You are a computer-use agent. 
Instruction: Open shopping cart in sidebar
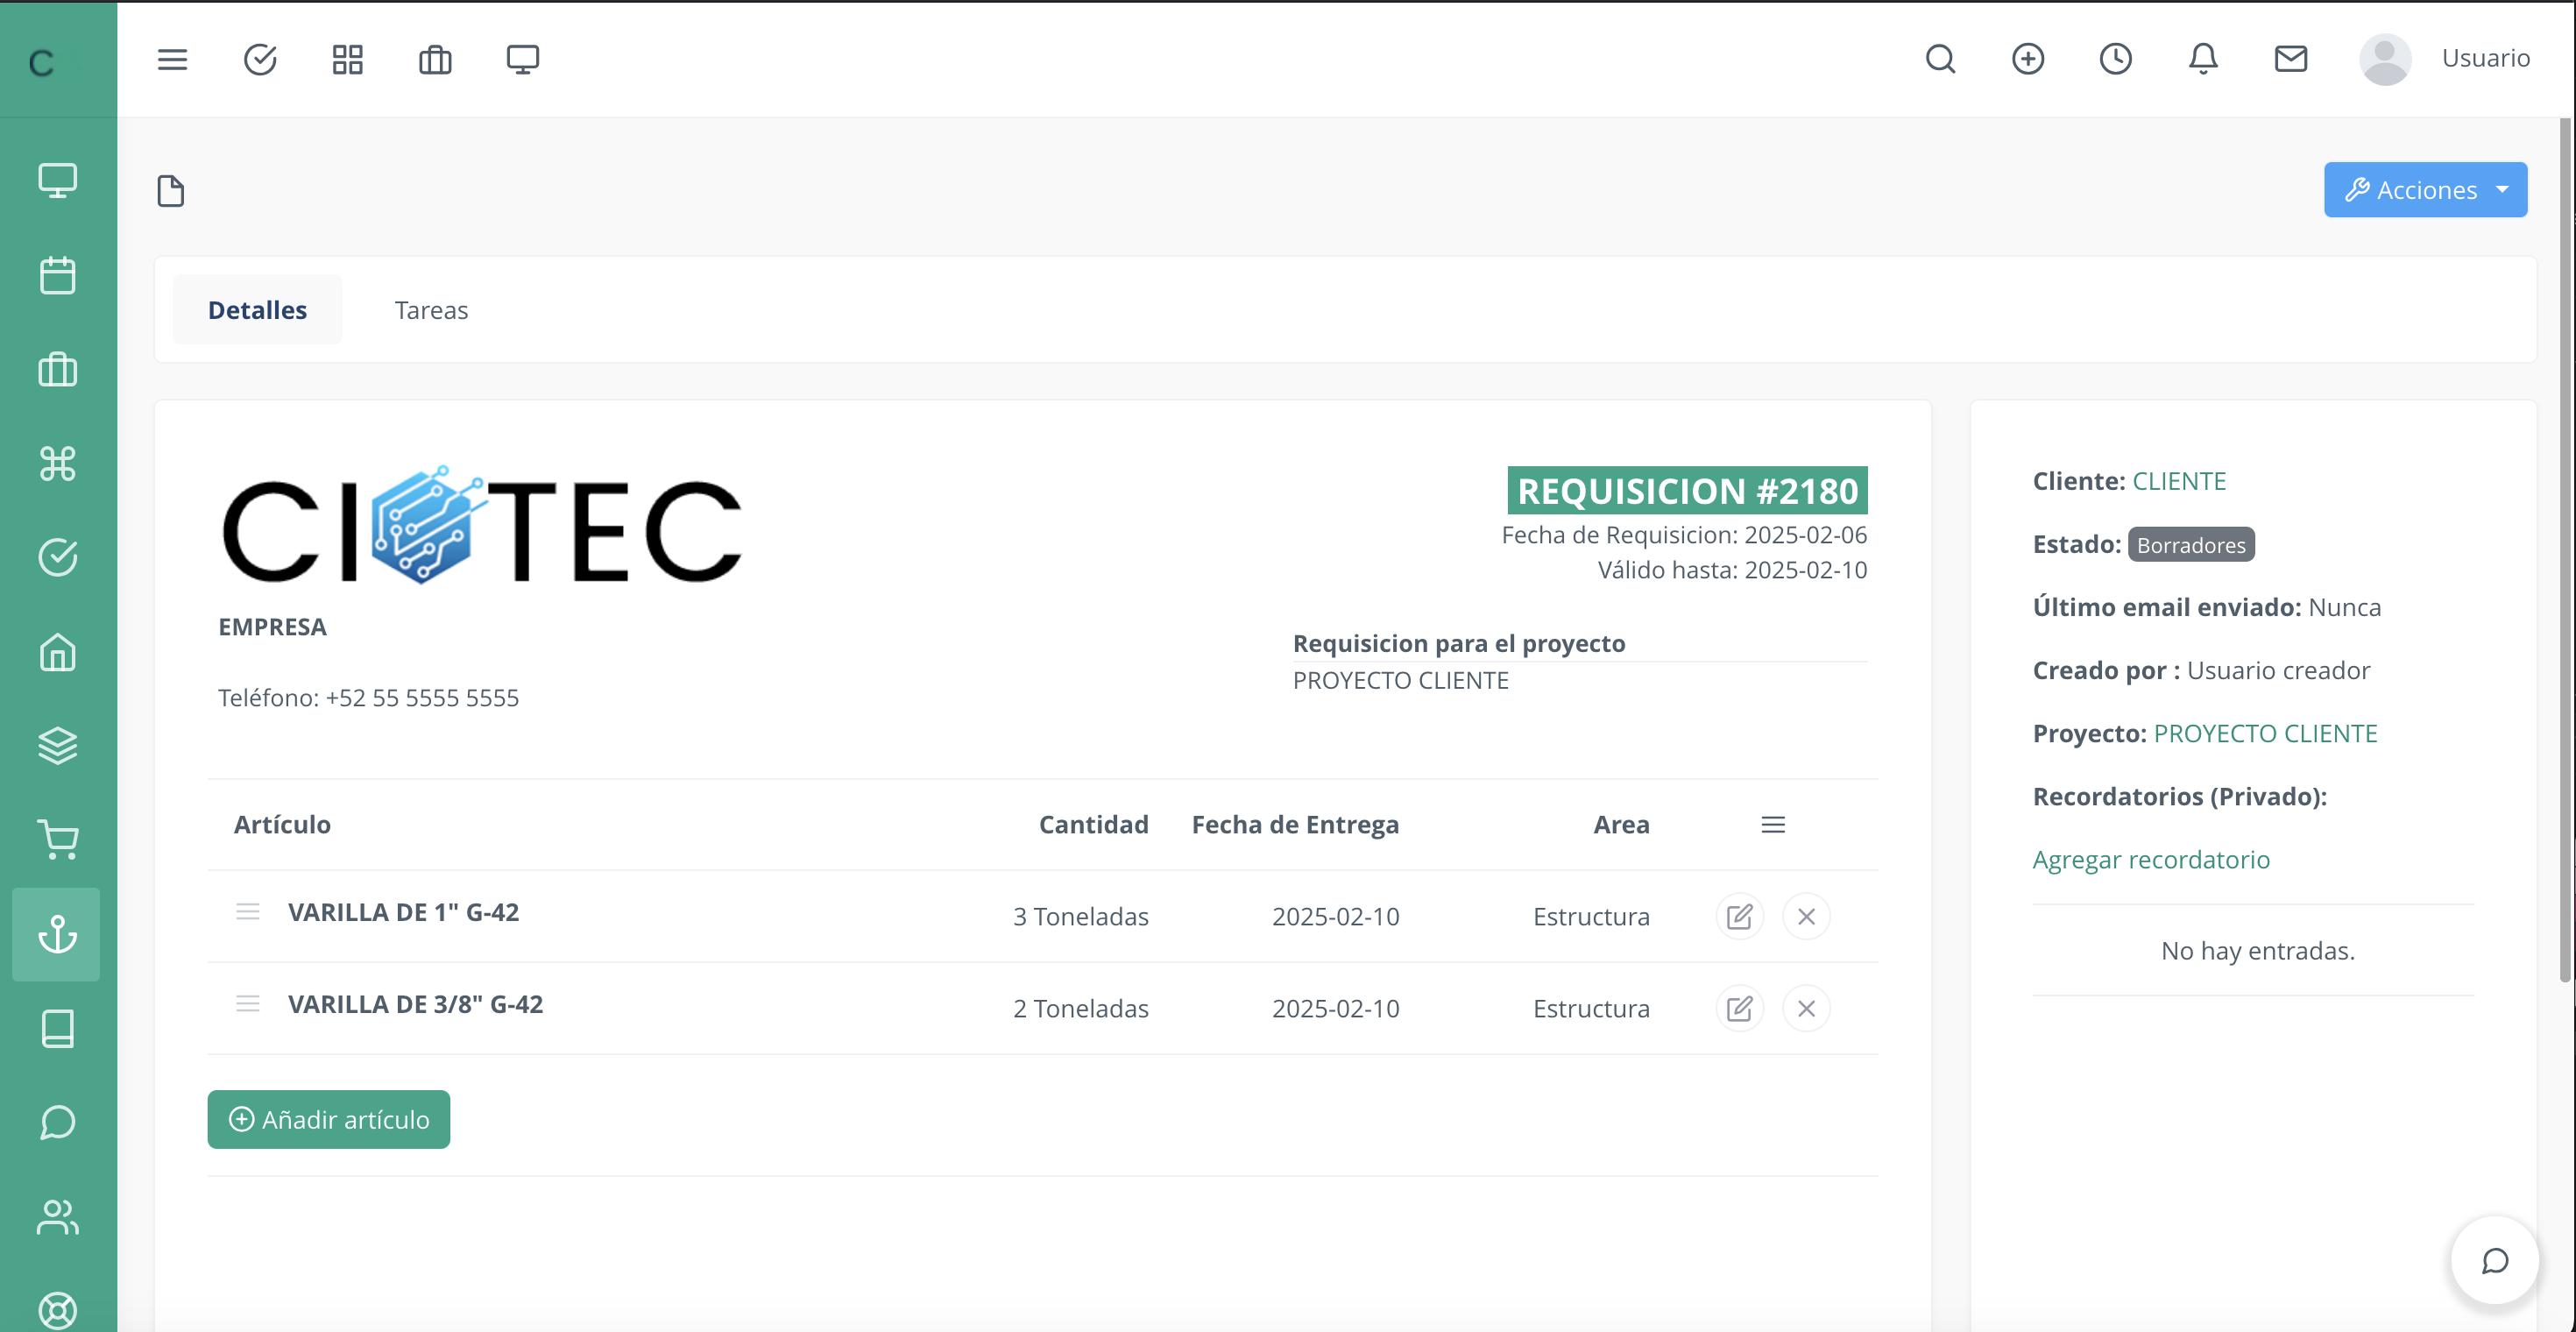58,840
